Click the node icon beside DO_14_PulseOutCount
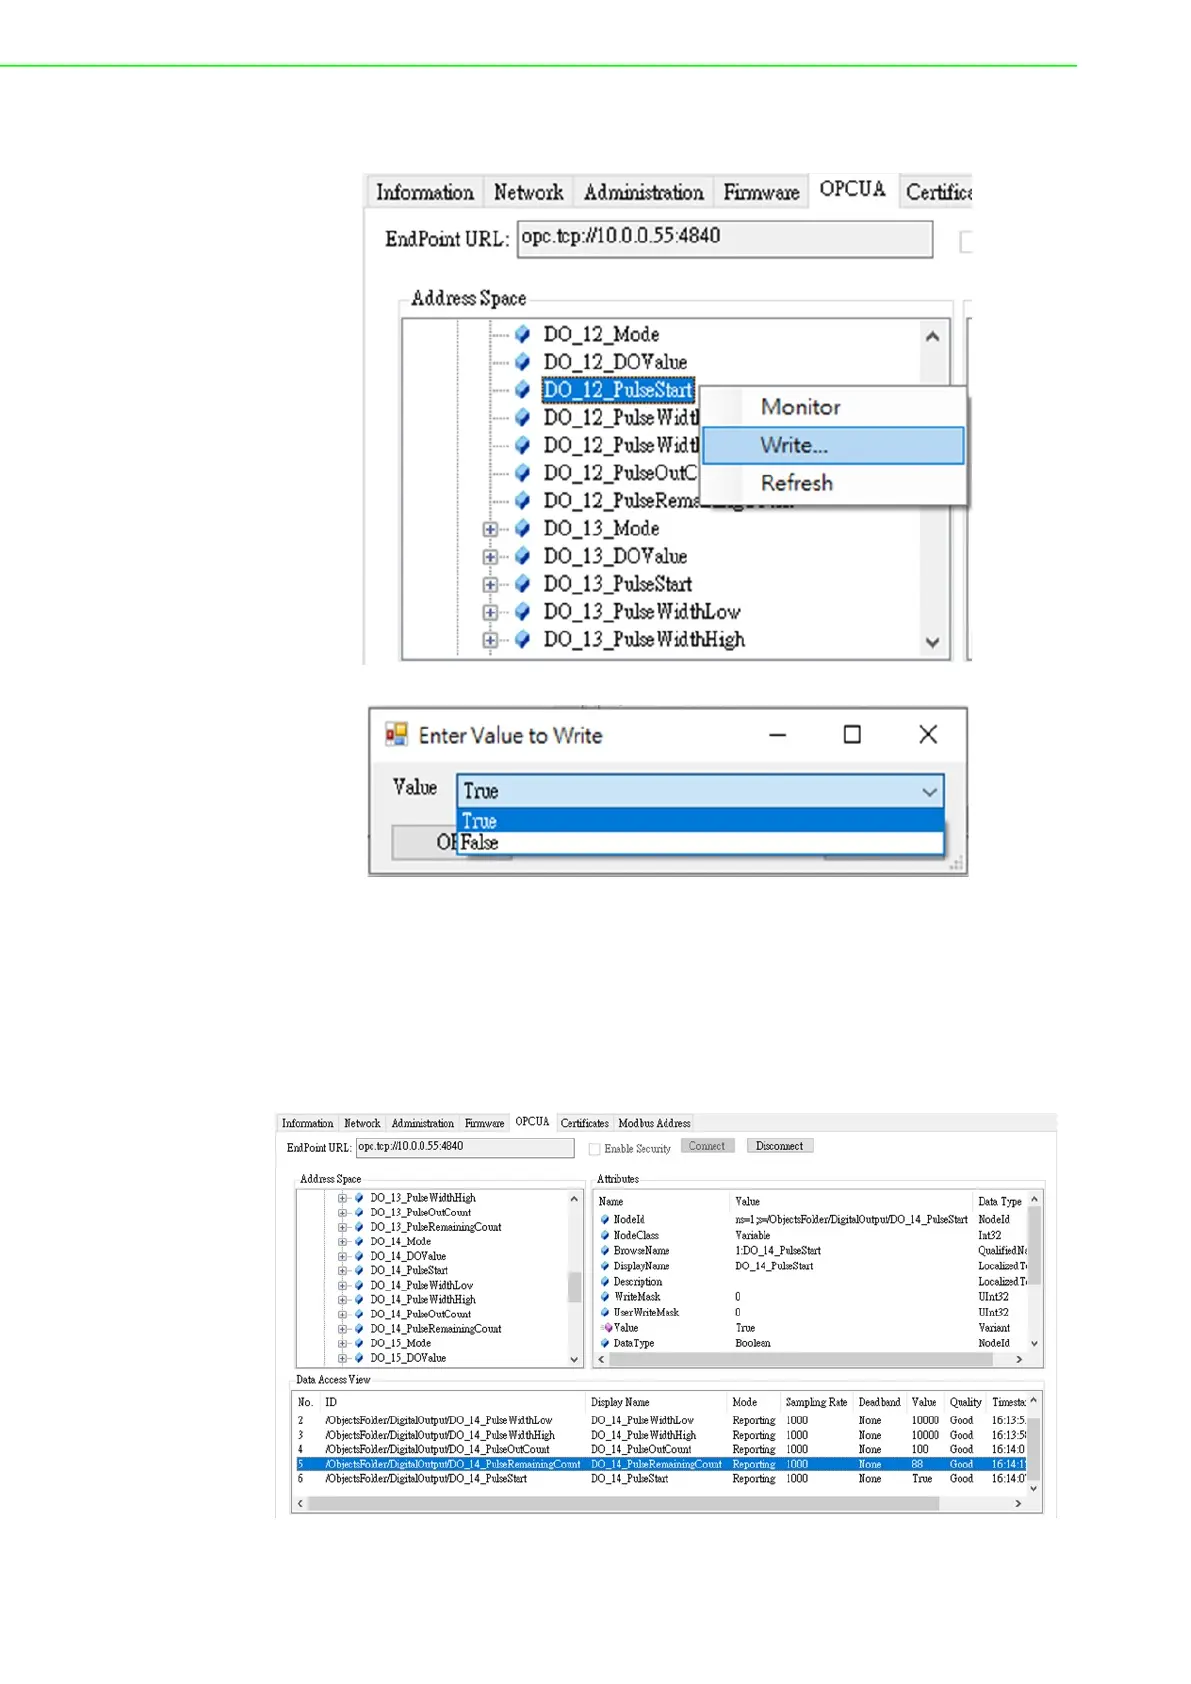This screenshot has height=1684, width=1191. [359, 1314]
